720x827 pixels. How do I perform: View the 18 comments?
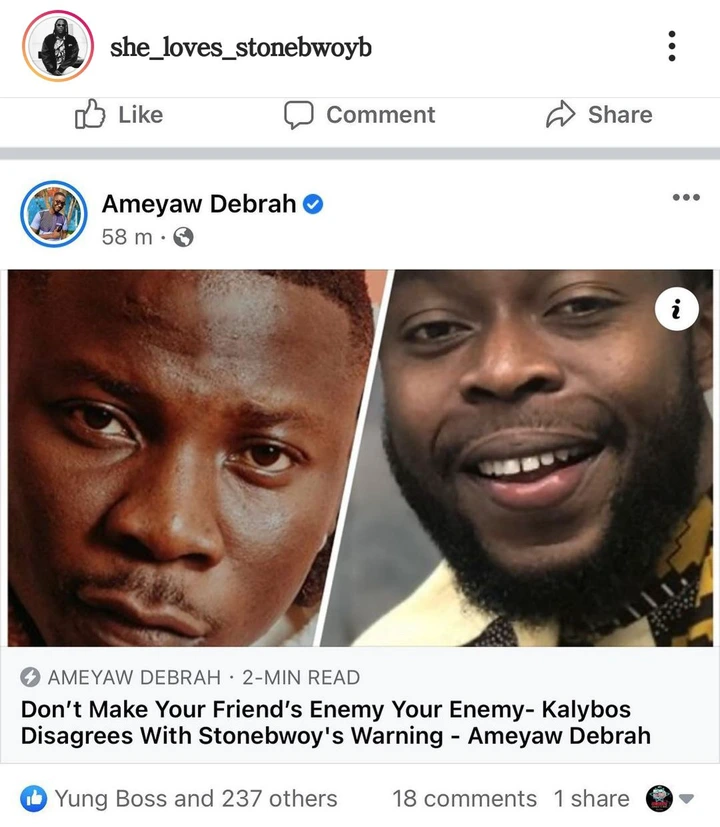tap(464, 799)
